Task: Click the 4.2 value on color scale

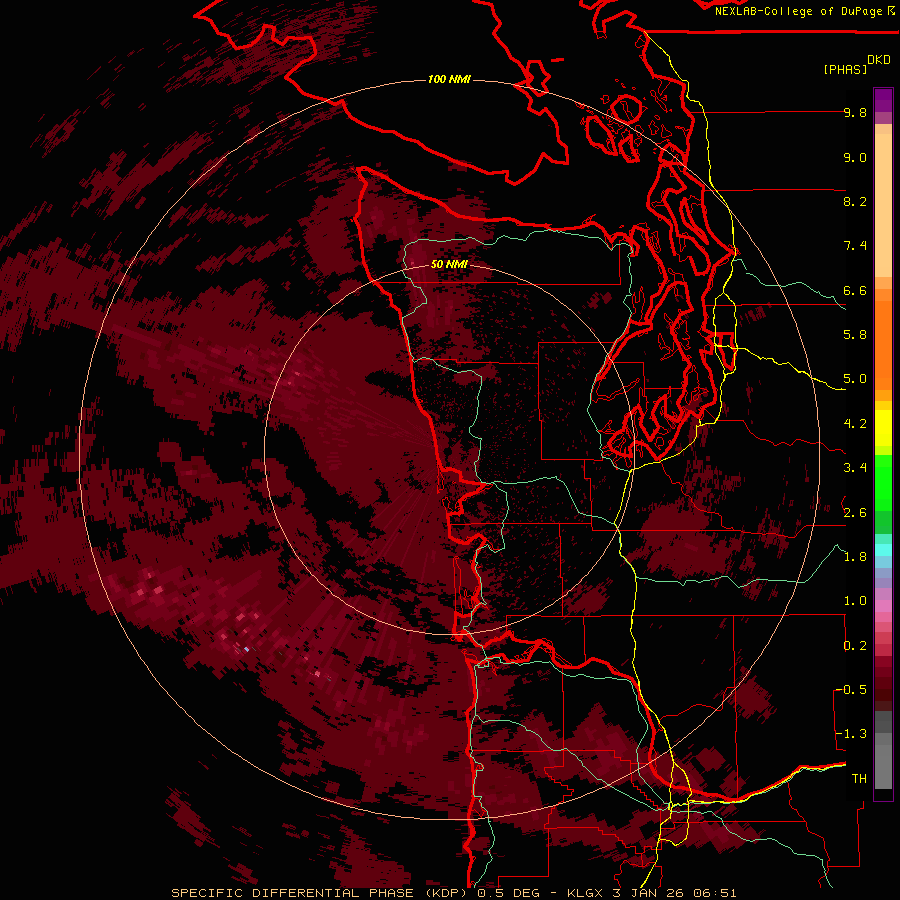Action: [x=855, y=424]
